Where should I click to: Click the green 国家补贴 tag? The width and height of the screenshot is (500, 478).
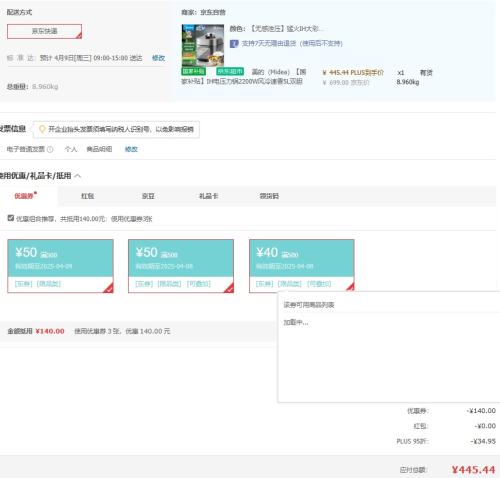click(193, 72)
